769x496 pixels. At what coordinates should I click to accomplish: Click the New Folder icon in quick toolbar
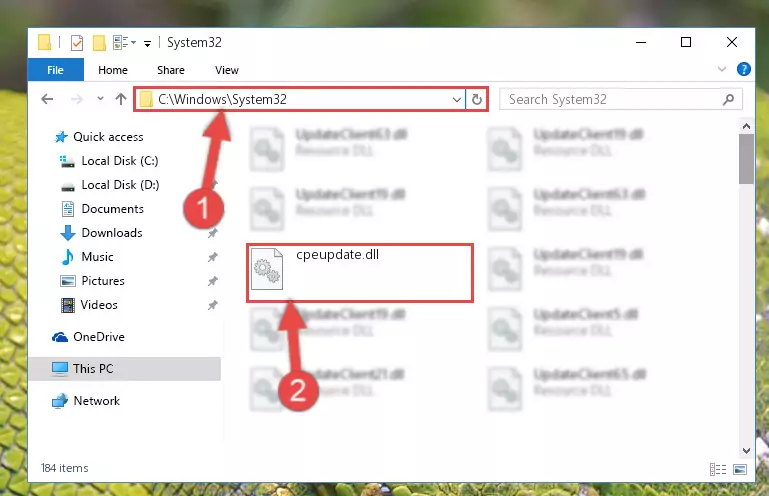pyautogui.click(x=99, y=43)
